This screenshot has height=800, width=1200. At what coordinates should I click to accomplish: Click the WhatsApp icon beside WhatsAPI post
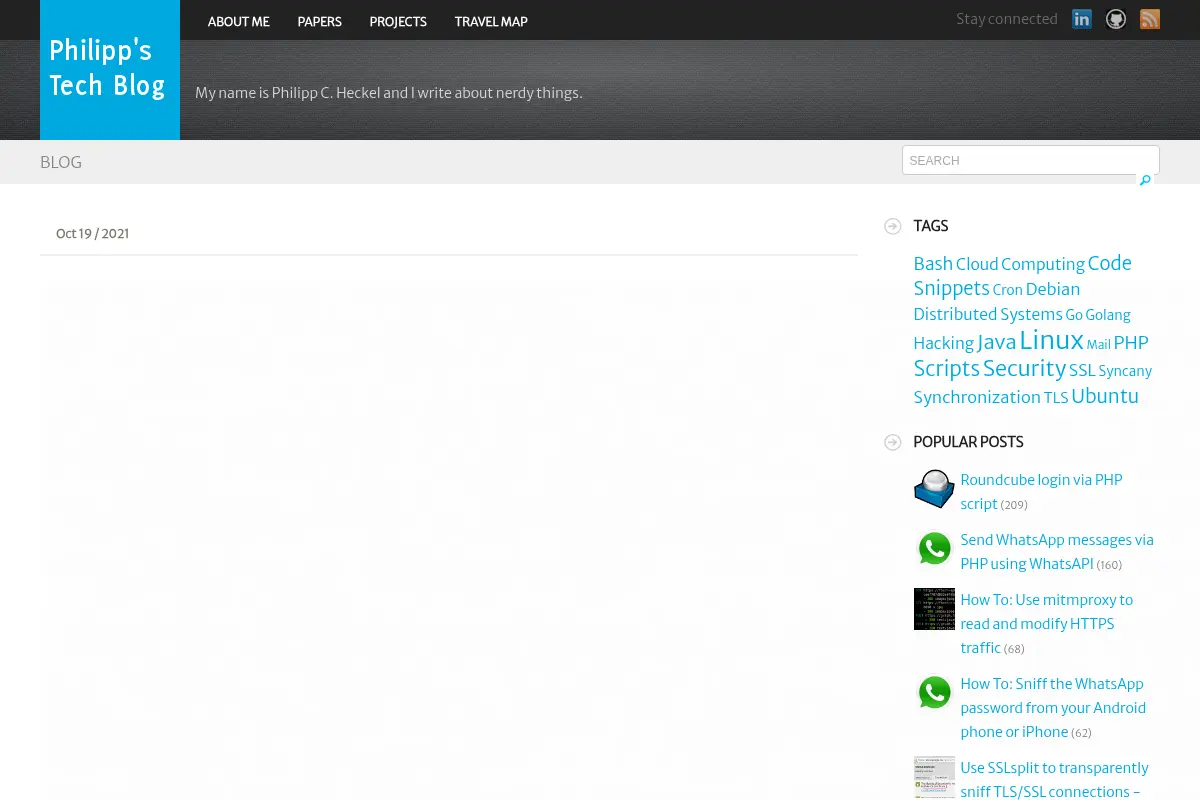click(x=934, y=549)
